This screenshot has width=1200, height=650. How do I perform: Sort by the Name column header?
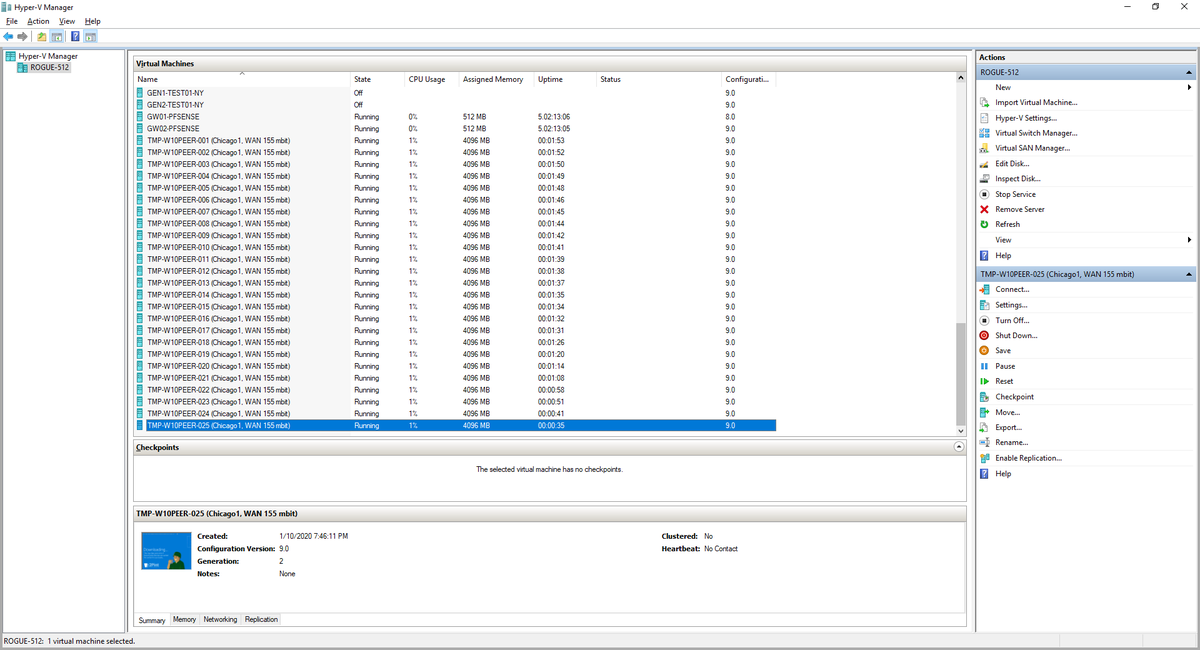click(241, 79)
